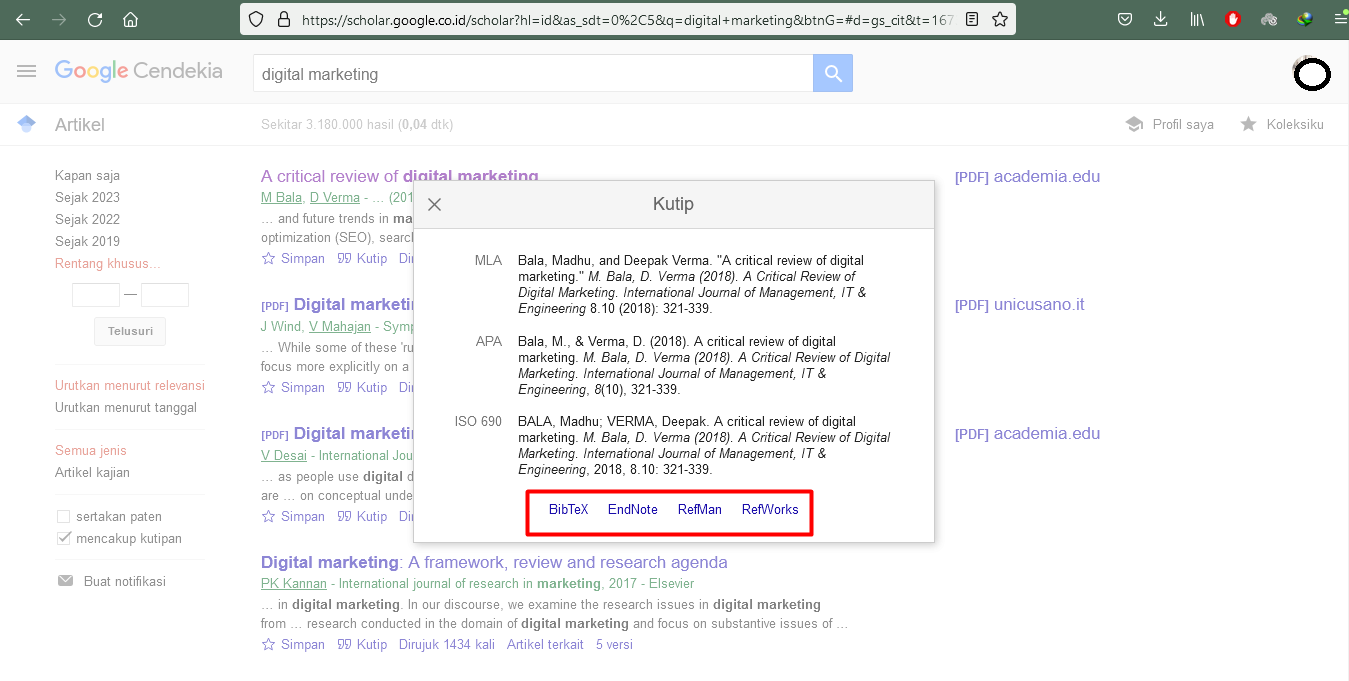
Task: Uncheck the mencakup kutipan checkbox
Action: (x=64, y=539)
